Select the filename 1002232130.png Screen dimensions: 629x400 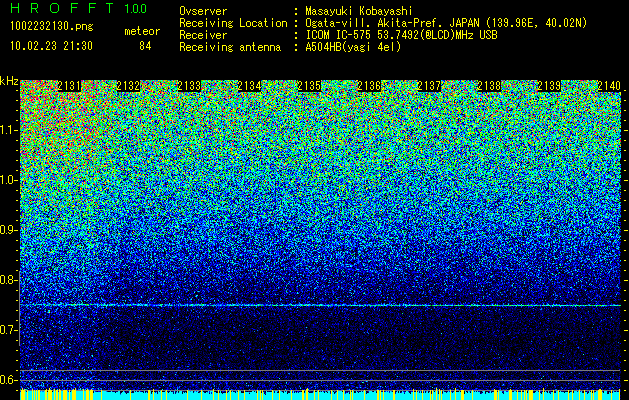point(52,27)
